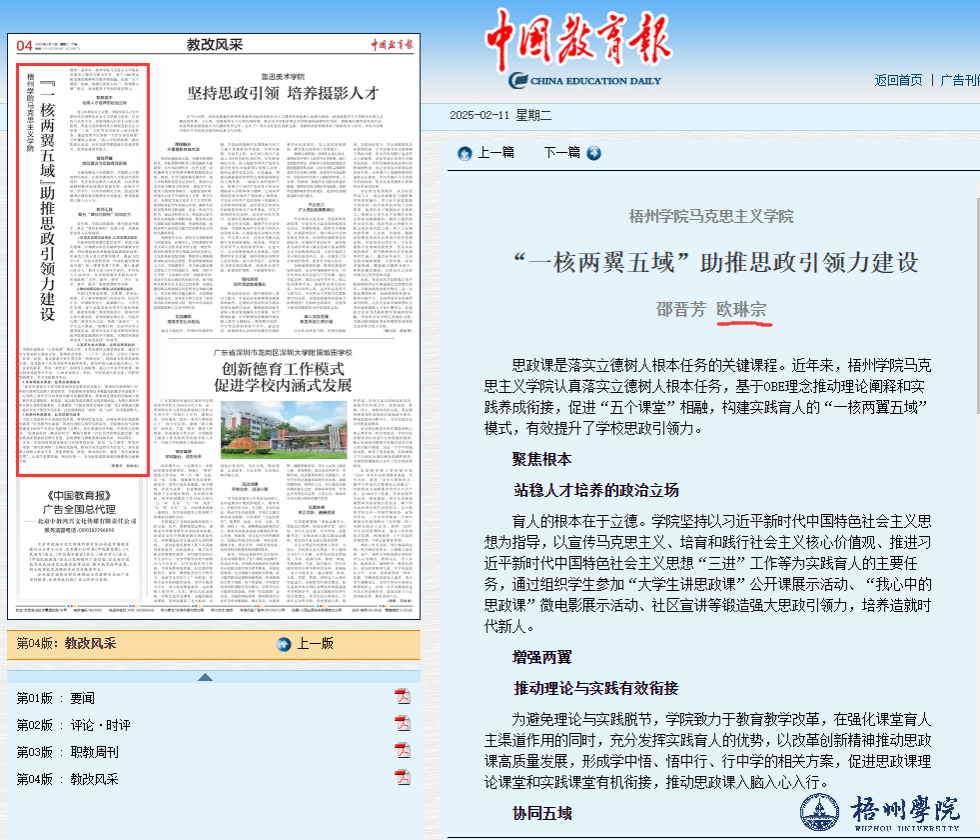The height and width of the screenshot is (840, 980).
Task: Go to 第03版 职教周刊 edition
Action: click(67, 752)
